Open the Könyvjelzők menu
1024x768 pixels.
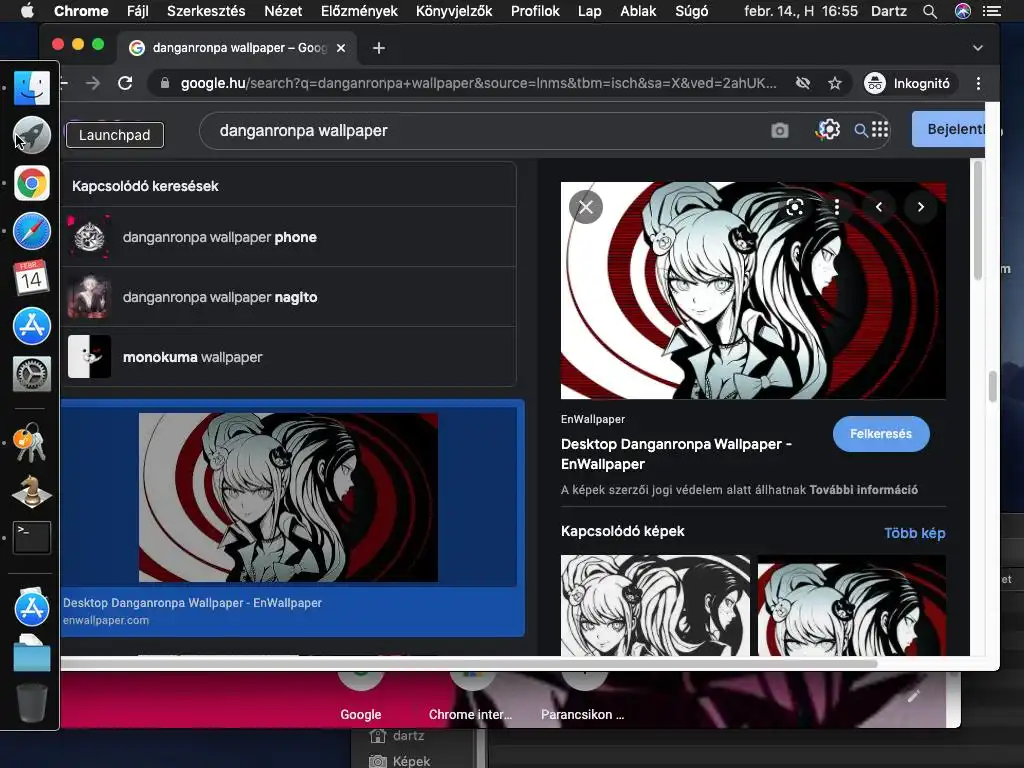[454, 11]
